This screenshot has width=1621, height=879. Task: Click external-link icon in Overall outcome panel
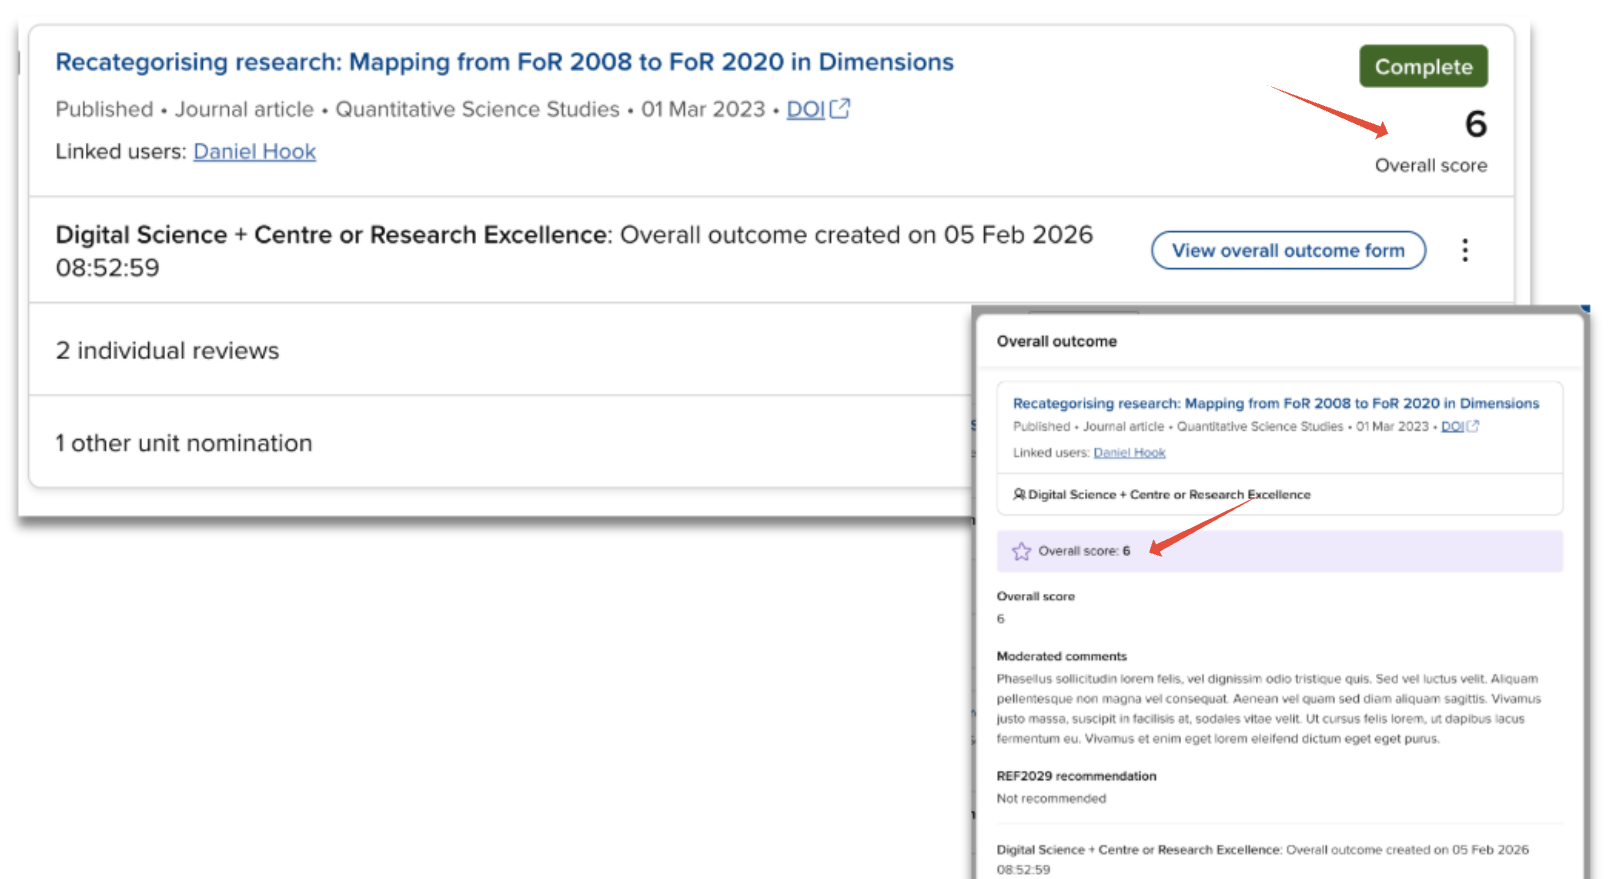[x=1473, y=426]
